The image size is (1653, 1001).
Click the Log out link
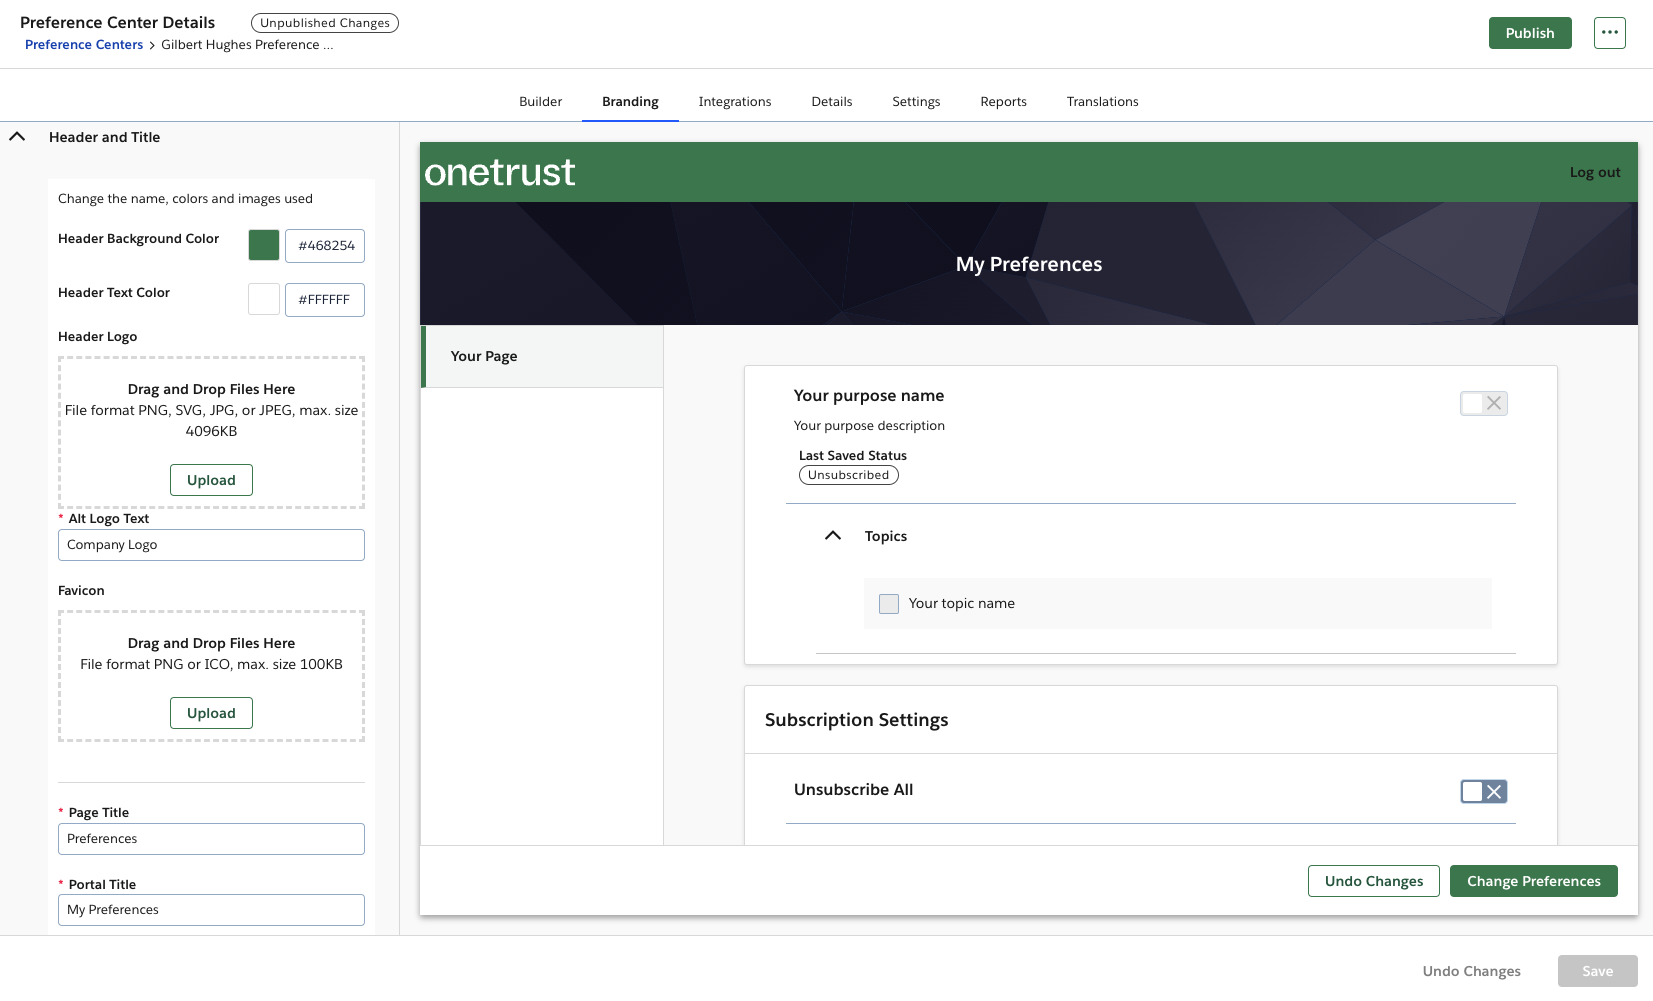[x=1594, y=171]
